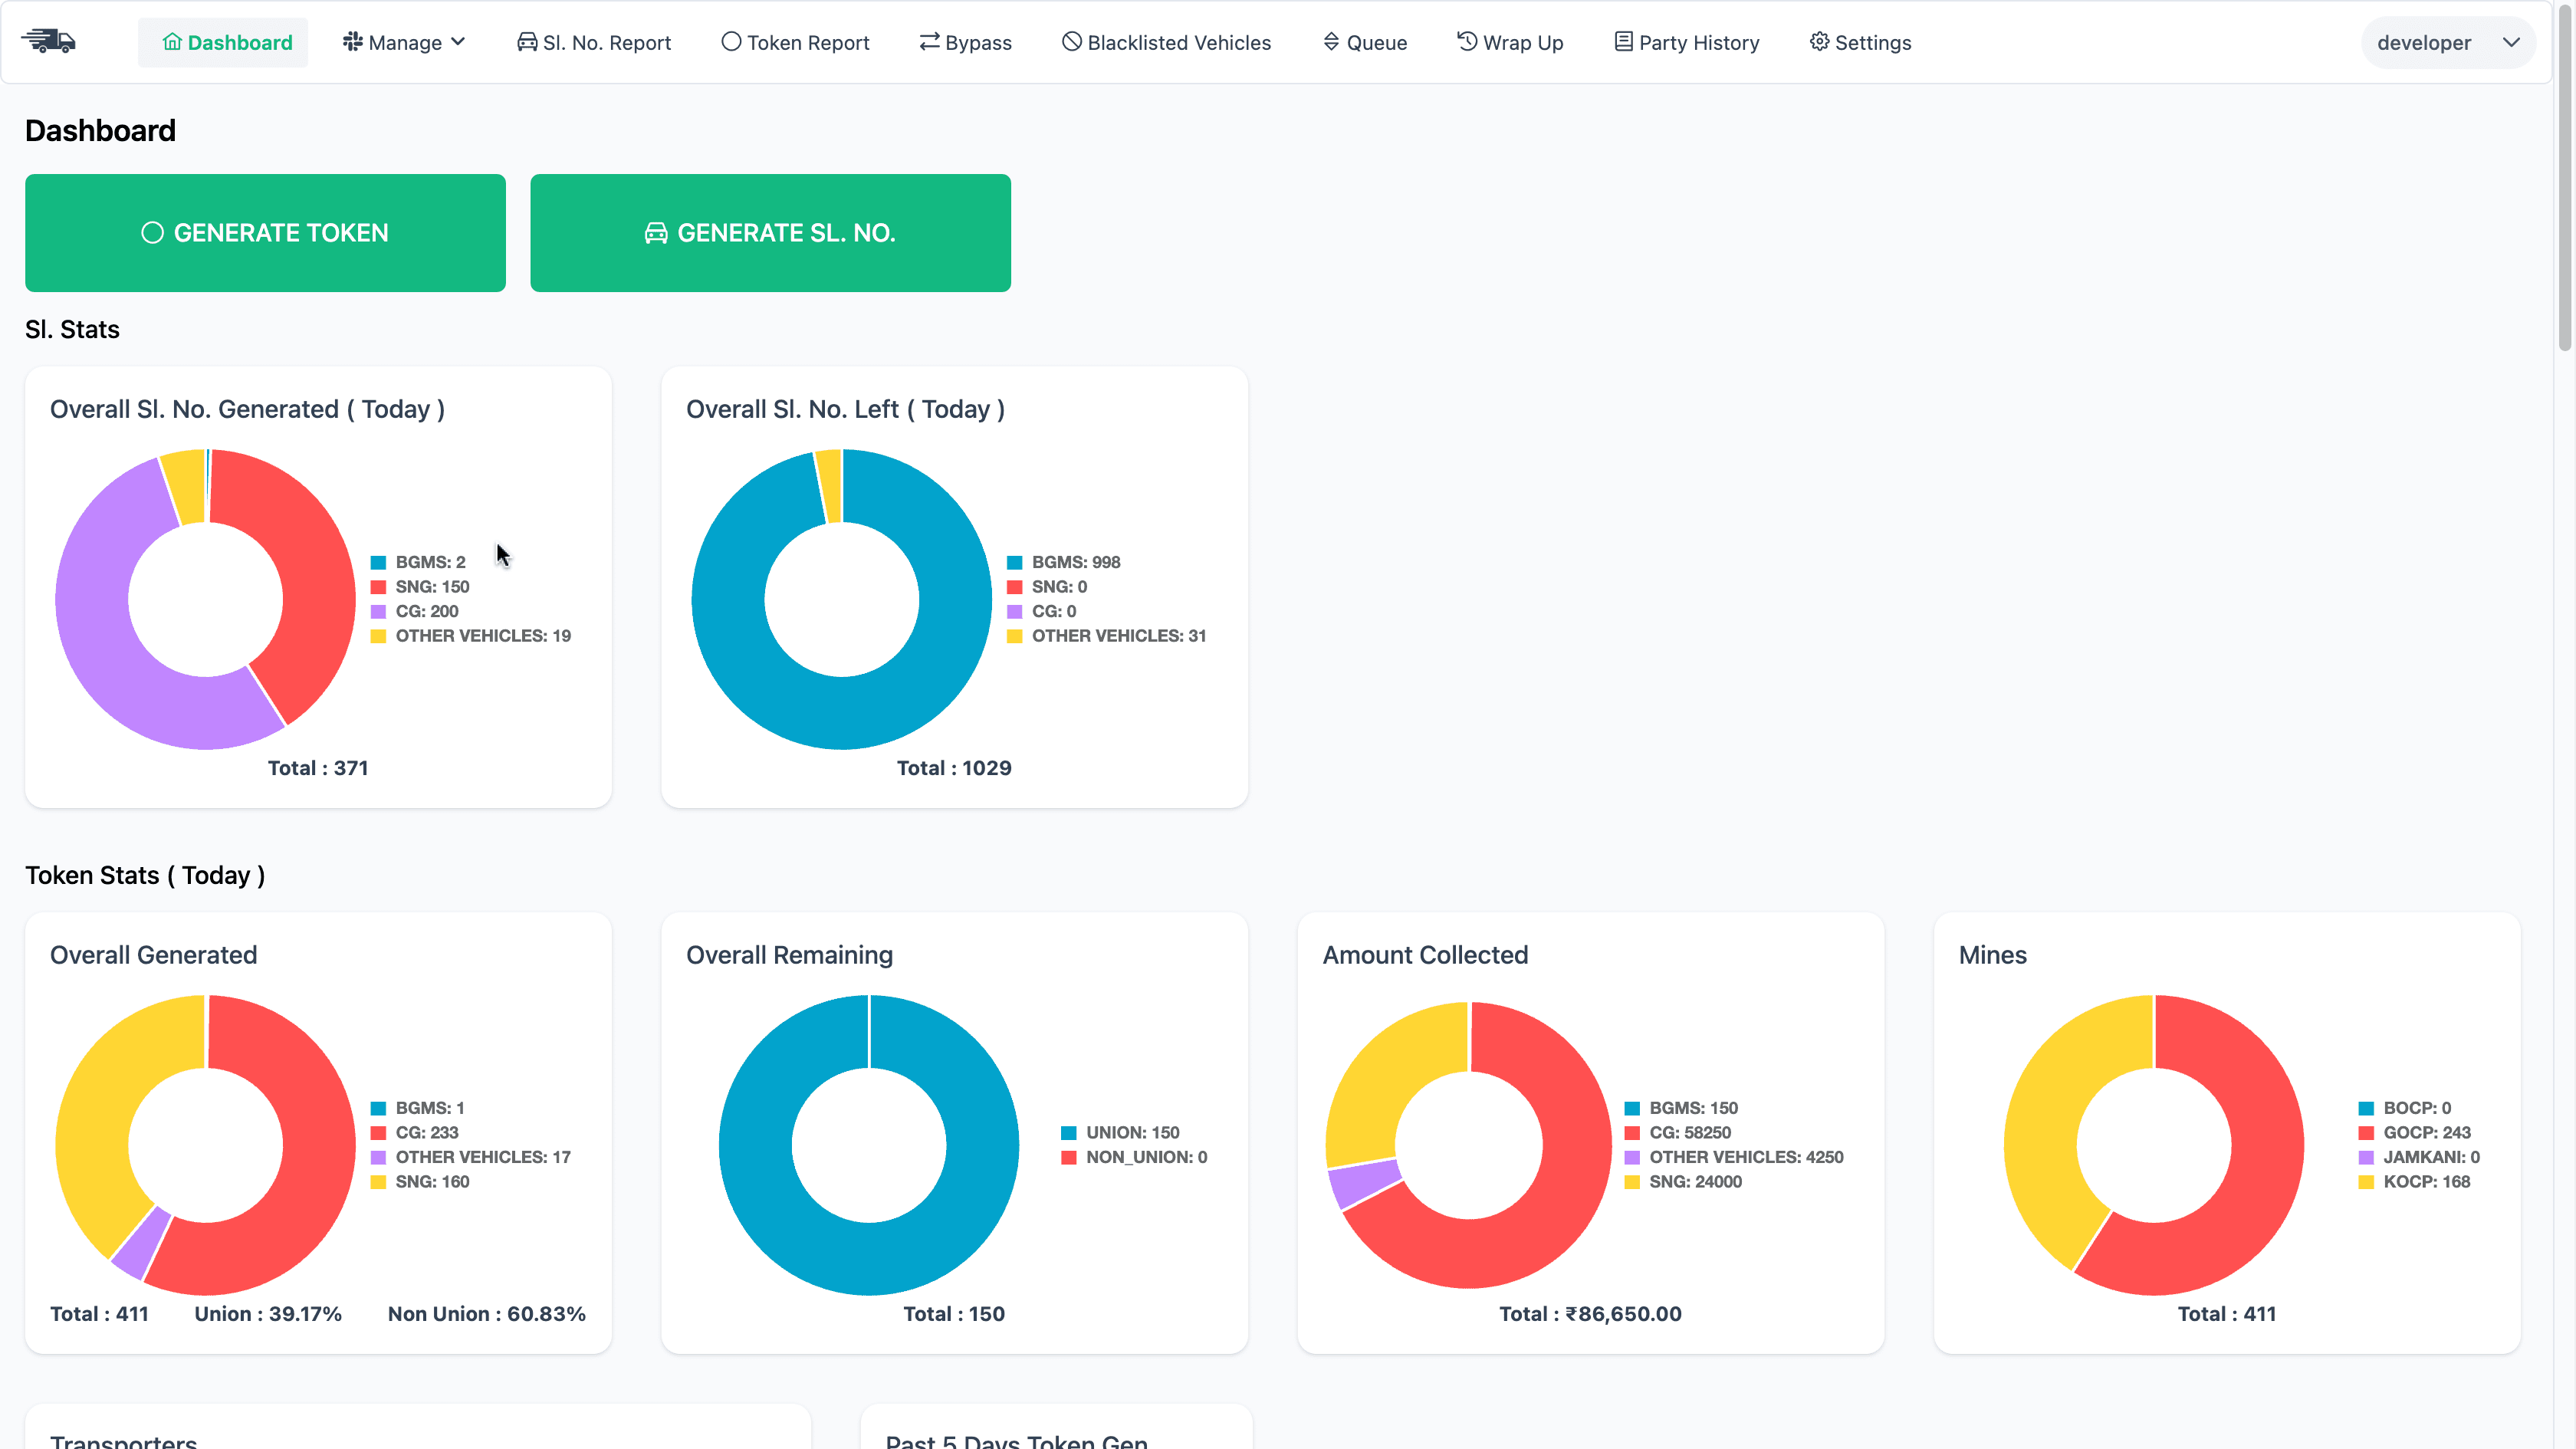The height and width of the screenshot is (1449, 2576).
Task: Click the GENERATE TOKEN button
Action: [x=265, y=232]
